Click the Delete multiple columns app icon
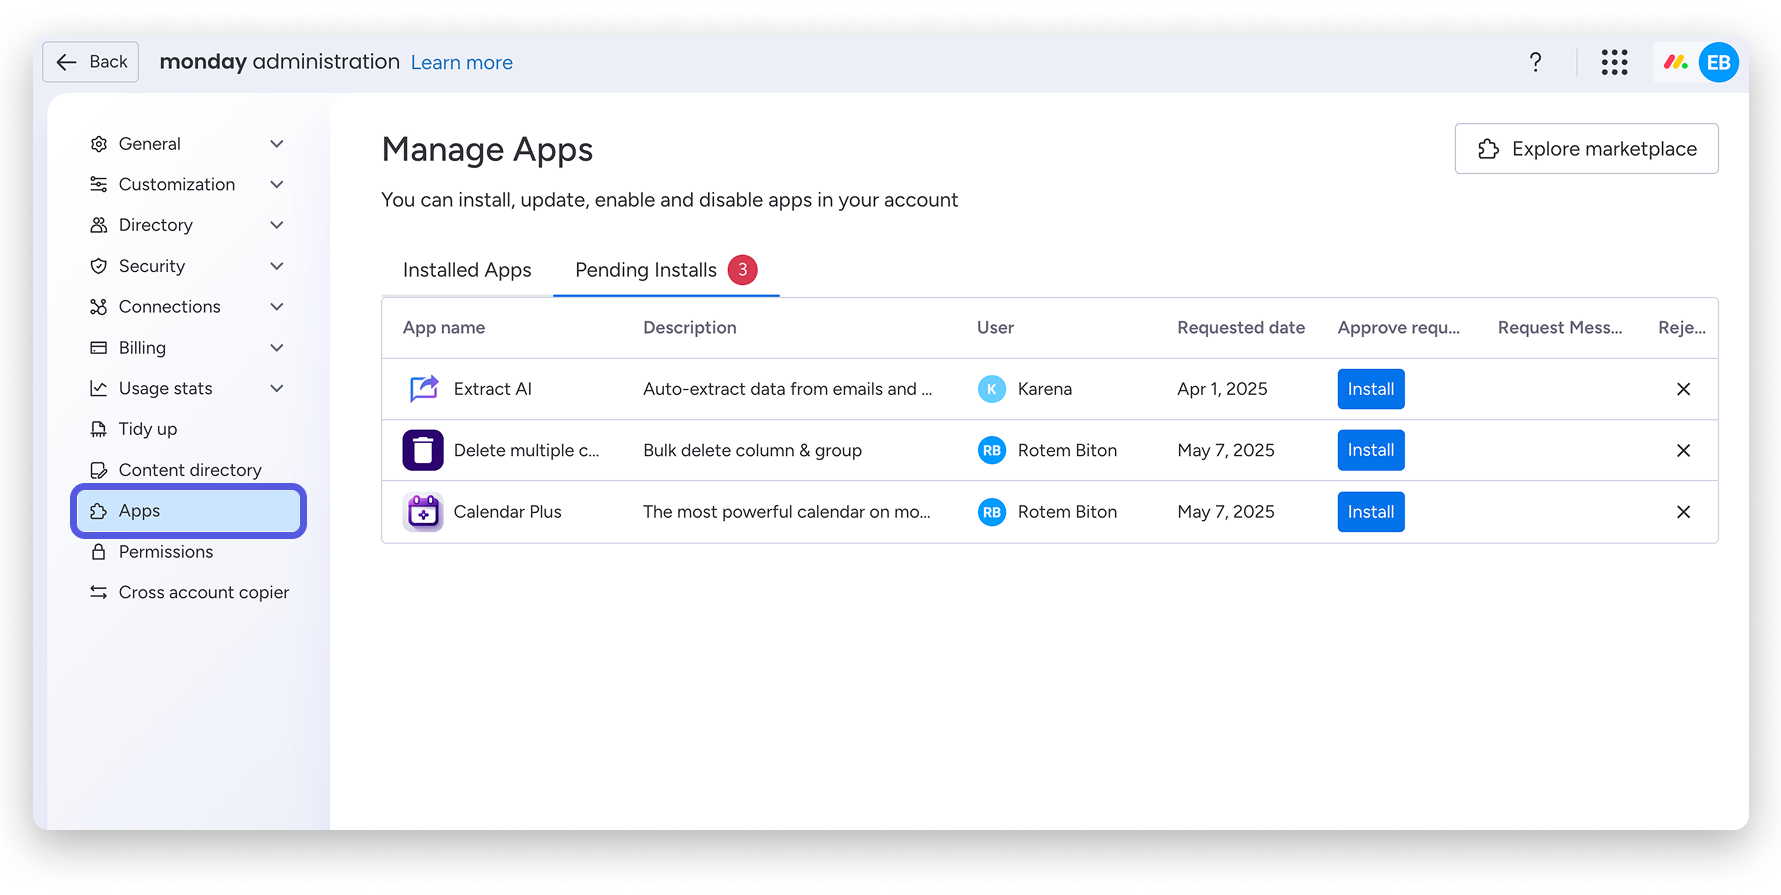 point(423,450)
